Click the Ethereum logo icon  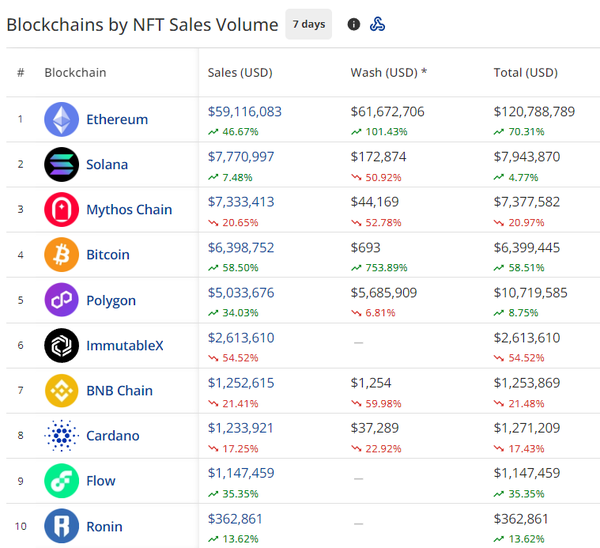click(61, 119)
